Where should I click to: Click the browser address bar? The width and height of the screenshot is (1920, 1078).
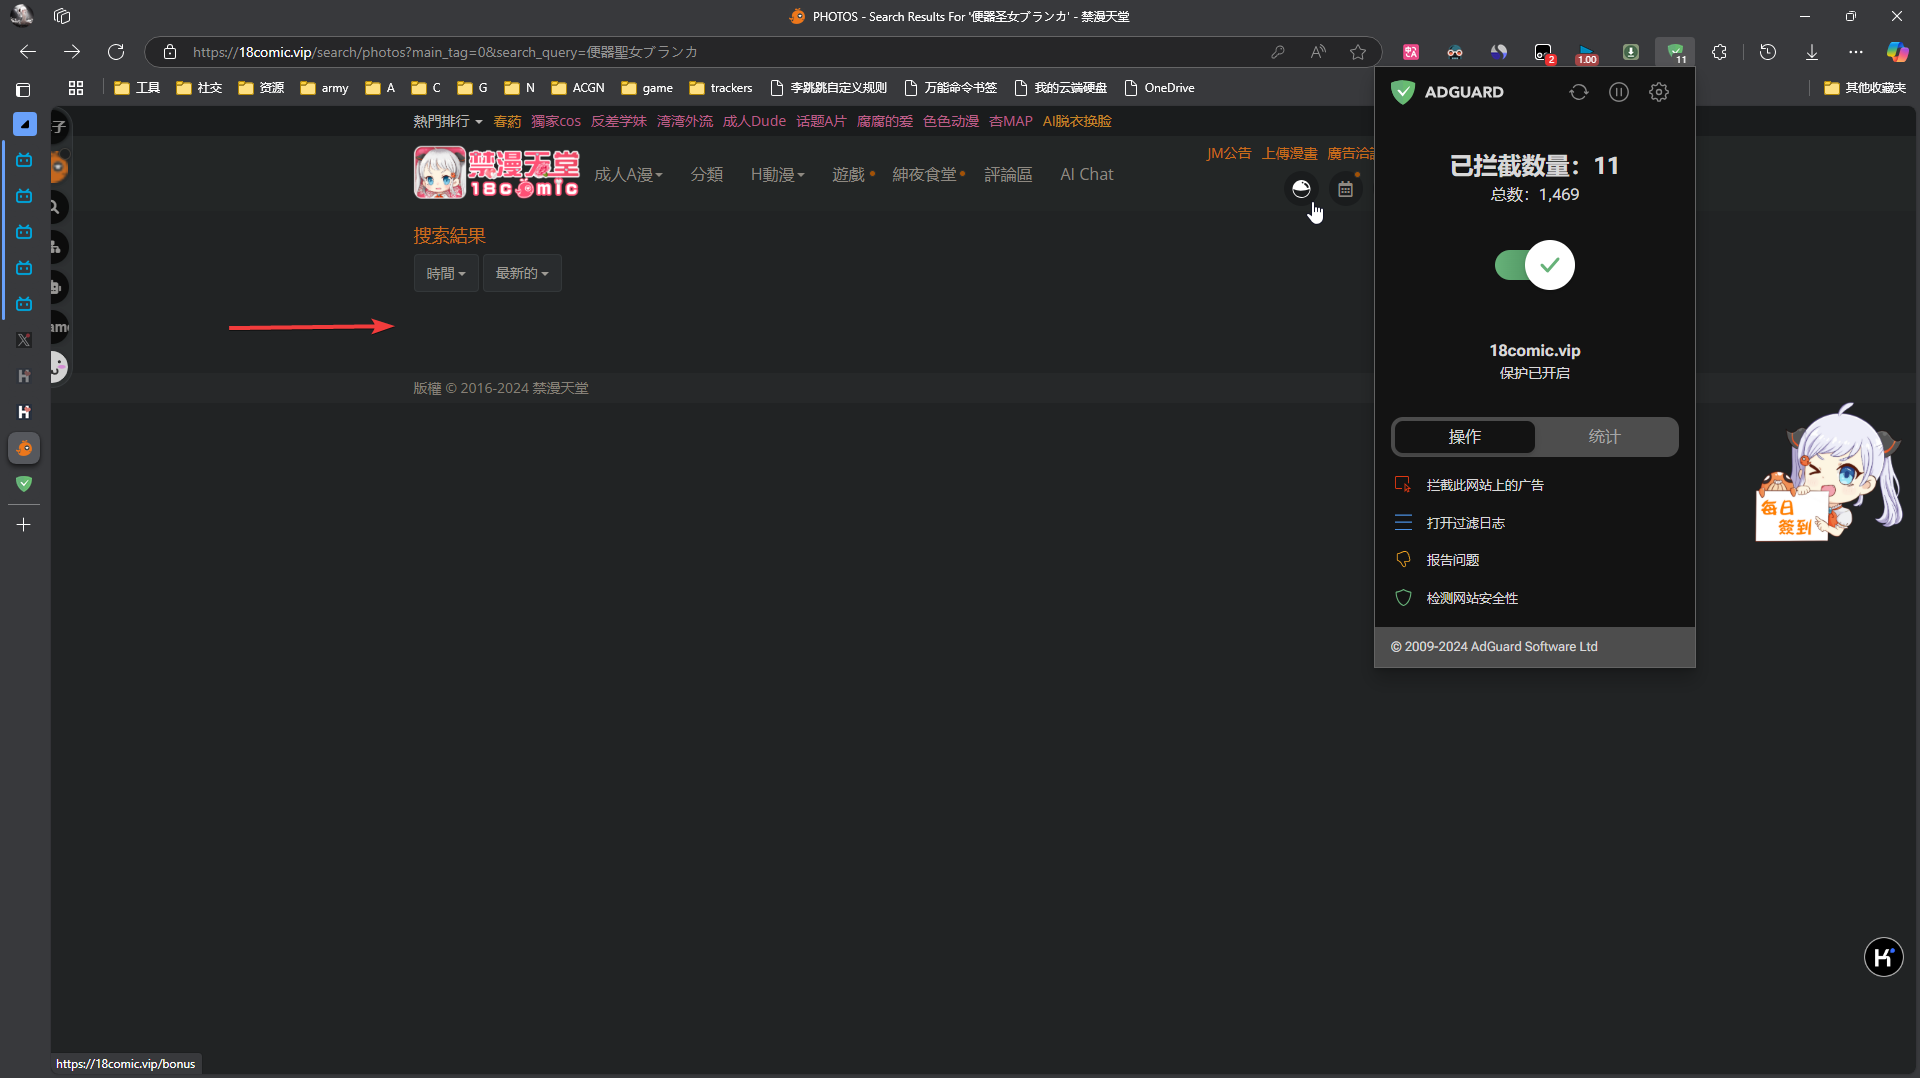click(700, 52)
